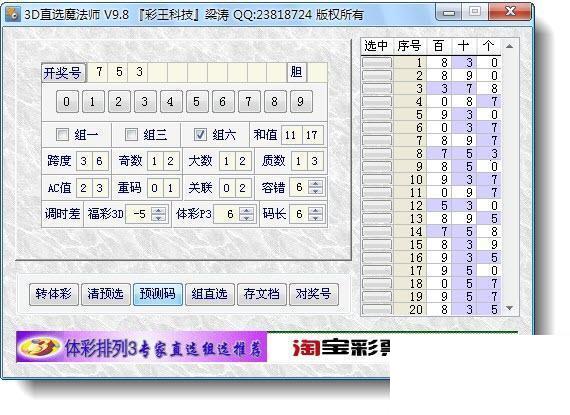Click first 开奖号 digit cell showing 7
Image resolution: width=570 pixels, height=415 pixels.
(99, 72)
